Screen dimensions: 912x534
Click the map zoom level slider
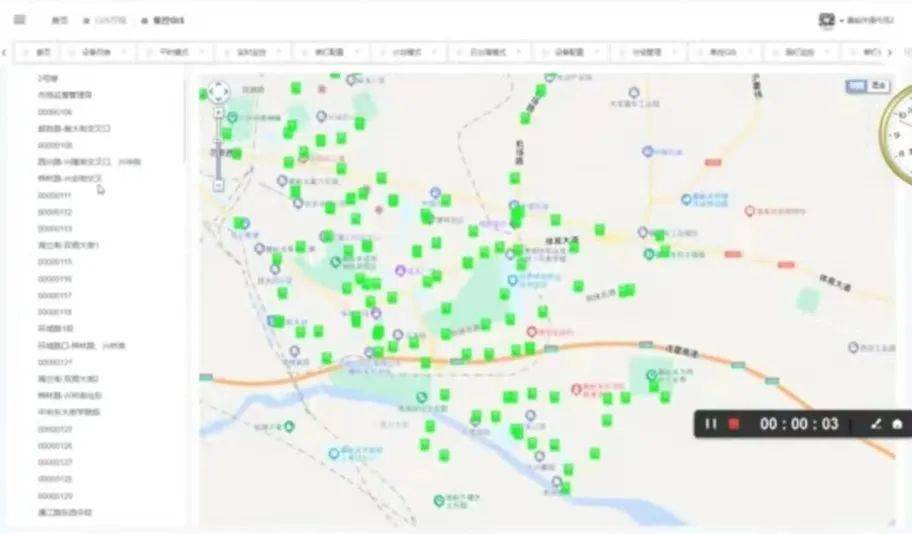point(219,149)
